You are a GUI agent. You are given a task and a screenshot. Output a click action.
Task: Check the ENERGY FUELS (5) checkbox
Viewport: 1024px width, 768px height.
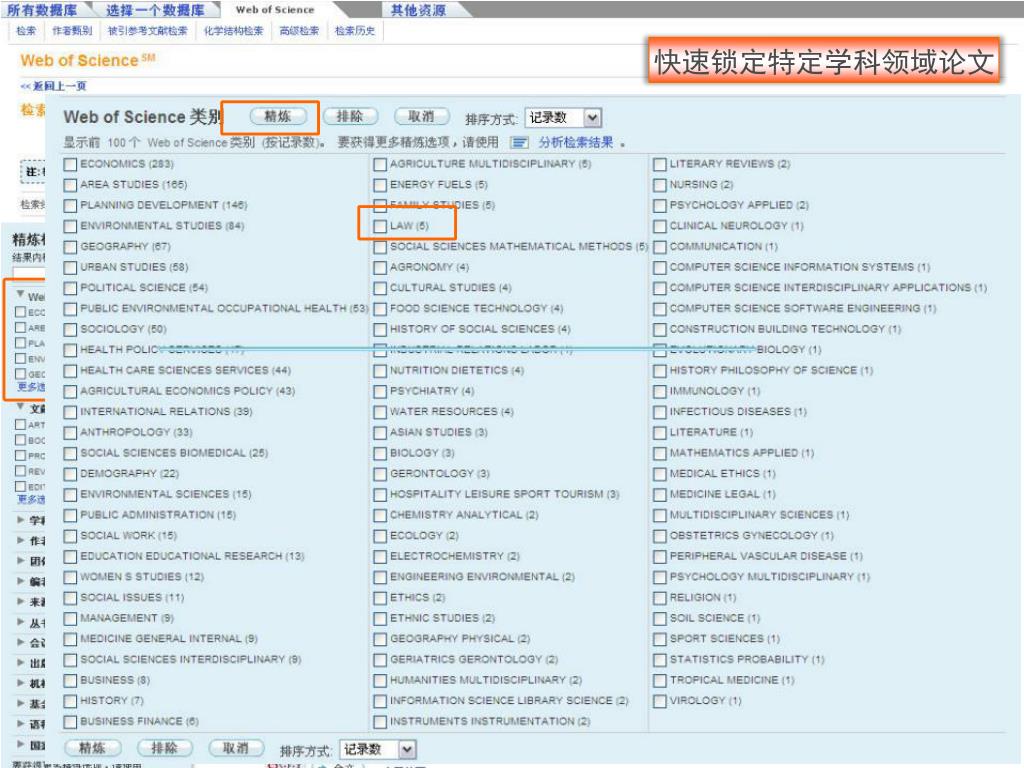click(380, 185)
